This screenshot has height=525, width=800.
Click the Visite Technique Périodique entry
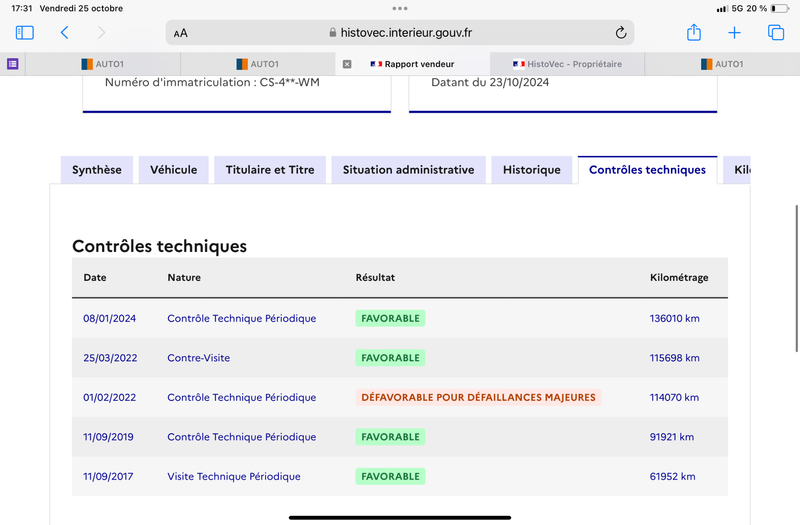(234, 477)
